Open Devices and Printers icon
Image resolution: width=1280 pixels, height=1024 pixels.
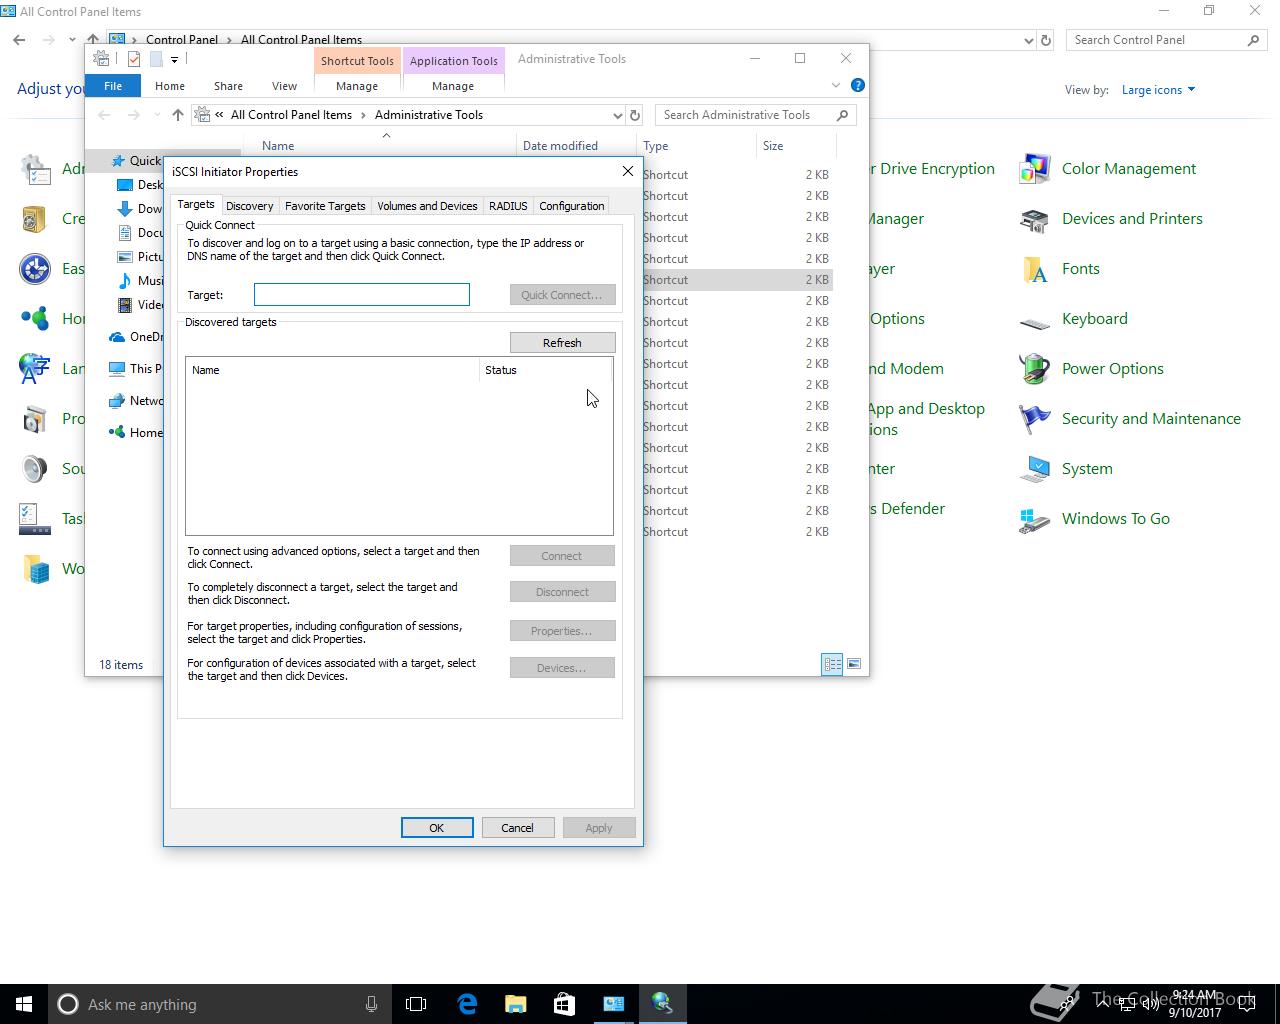coord(1034,219)
